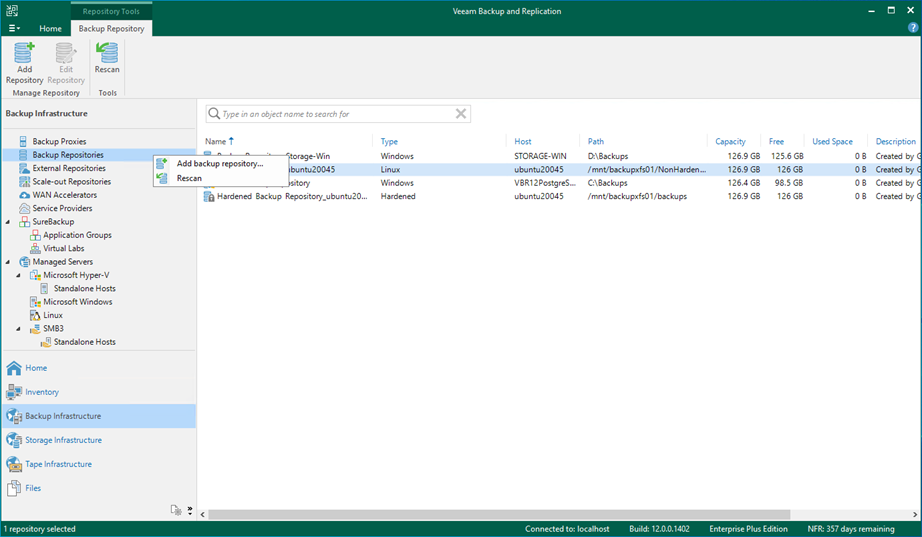Viewport: 922px width, 537px height.
Task: Select Standalone Hosts under Microsoft Hyper-V
Action: click(84, 288)
